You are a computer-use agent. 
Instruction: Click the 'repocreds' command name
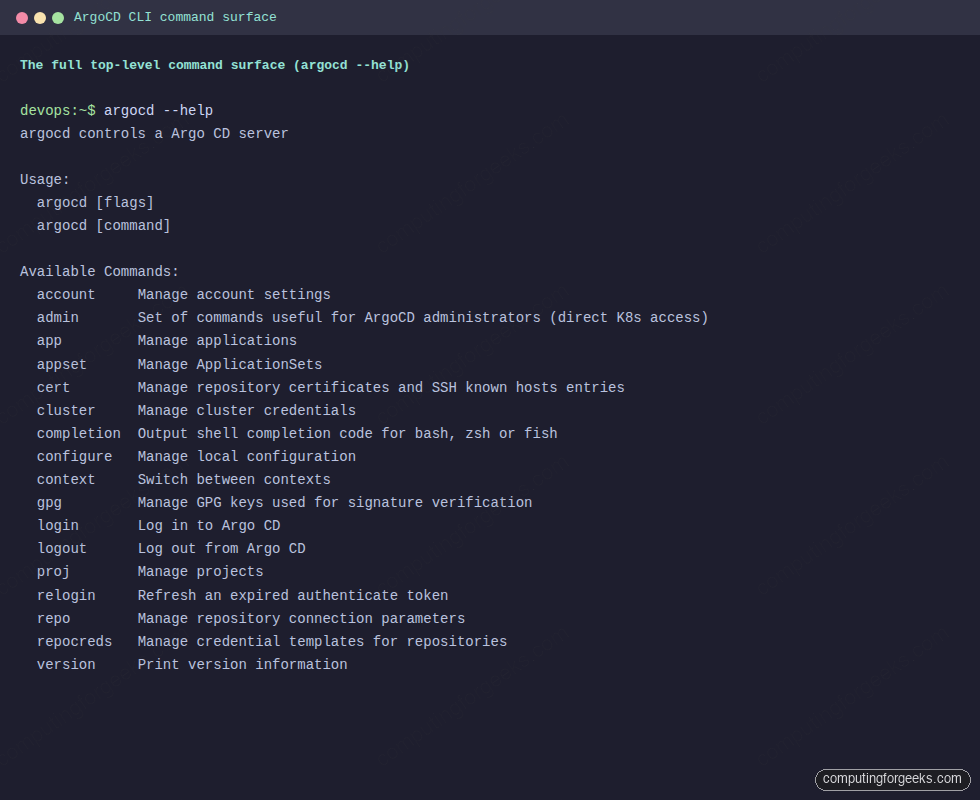[x=74, y=642]
